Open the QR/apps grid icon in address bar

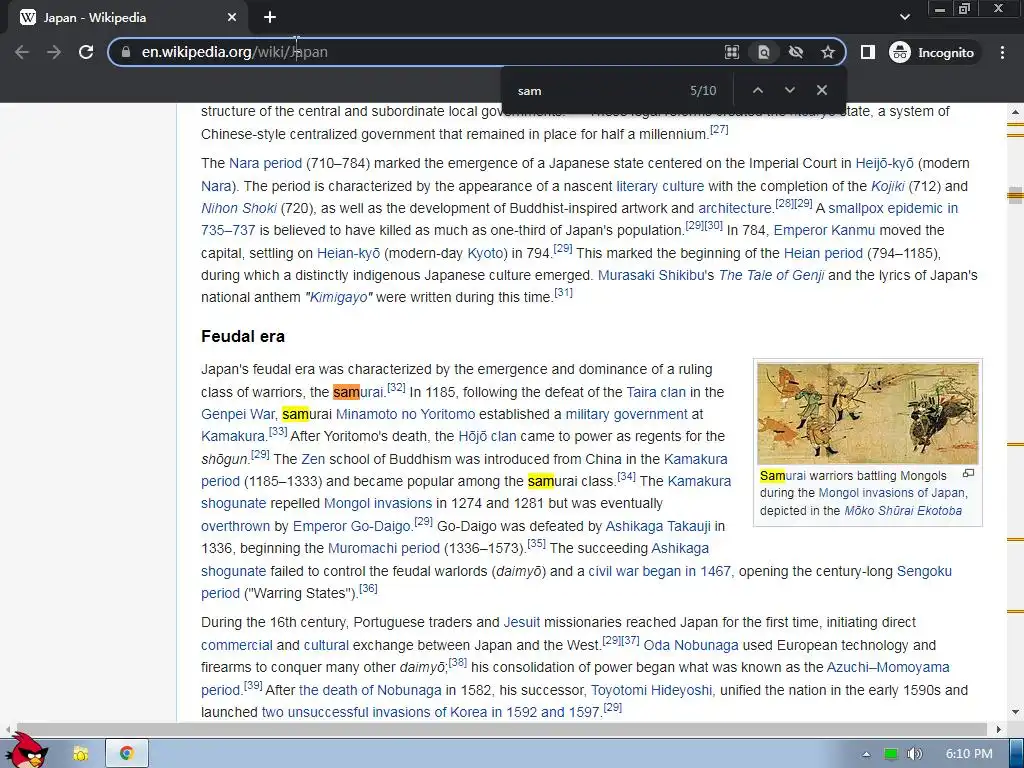click(732, 52)
